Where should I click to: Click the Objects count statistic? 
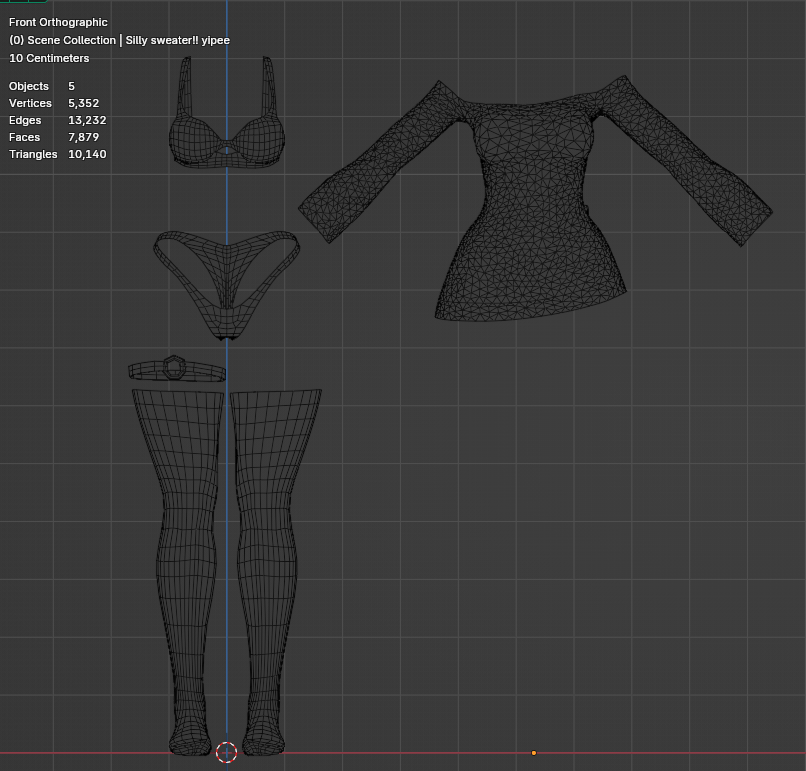click(42, 86)
